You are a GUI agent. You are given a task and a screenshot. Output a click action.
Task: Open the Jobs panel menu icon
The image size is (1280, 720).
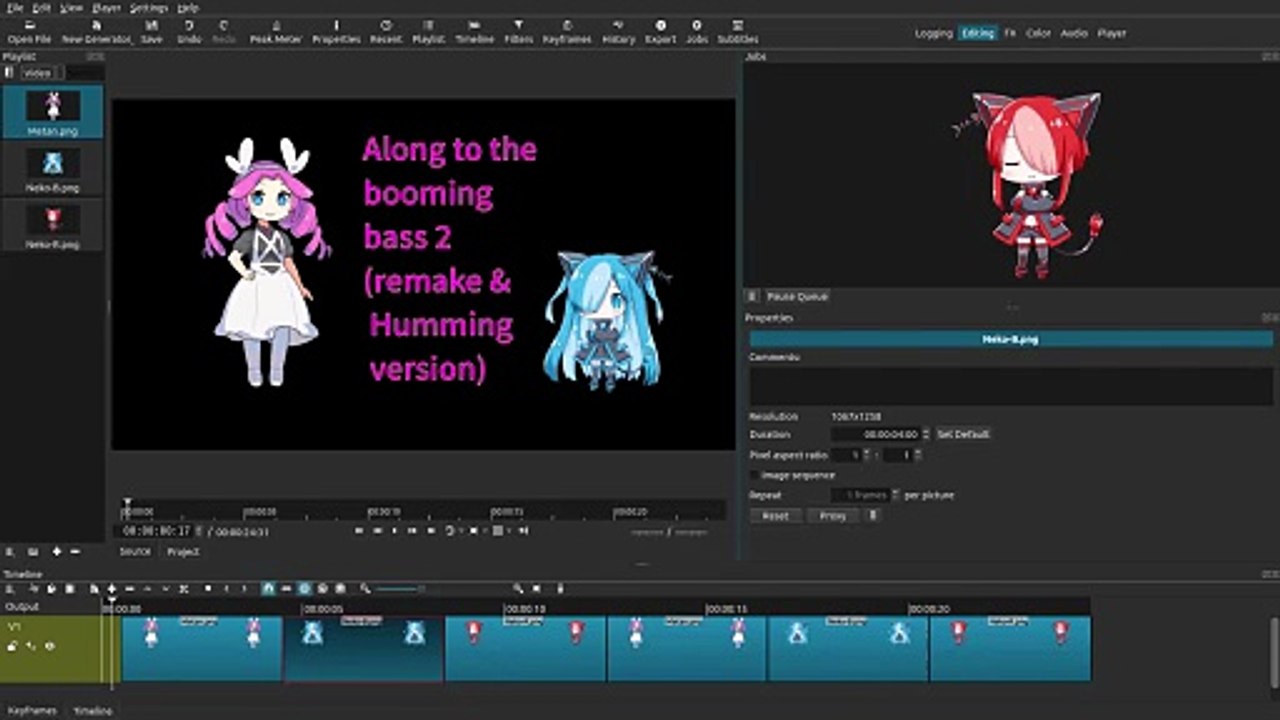click(x=753, y=296)
